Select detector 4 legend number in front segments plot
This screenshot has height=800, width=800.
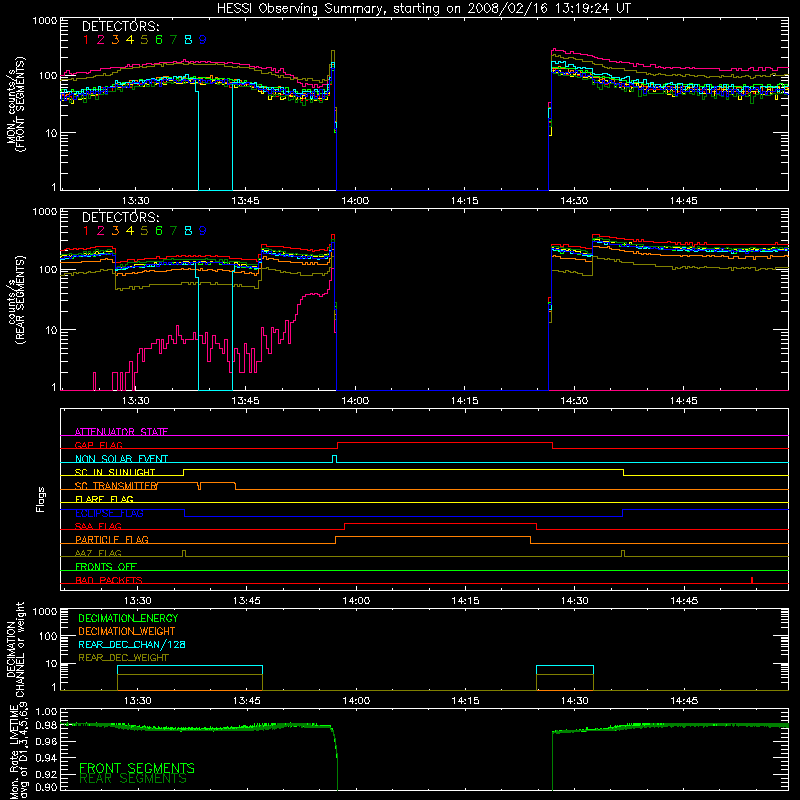click(130, 40)
